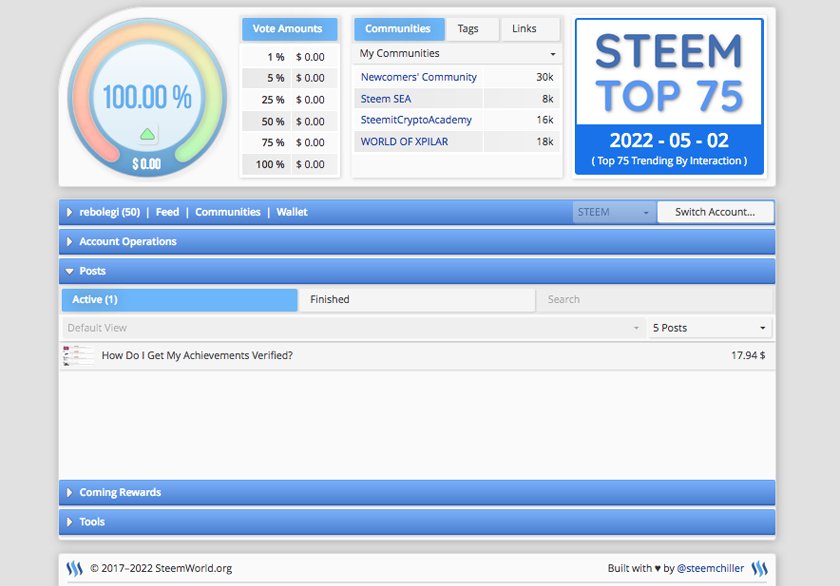The width and height of the screenshot is (840, 586).
Task: Click the 18k member count
Action: click(545, 142)
